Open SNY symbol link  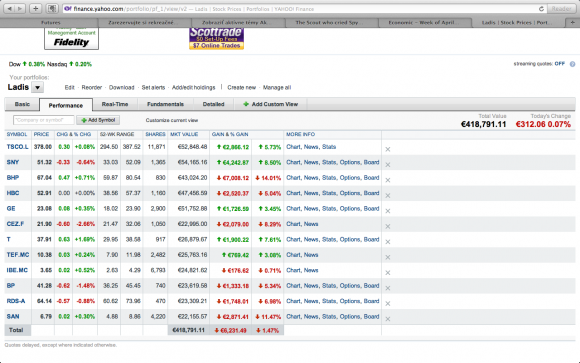(13, 162)
